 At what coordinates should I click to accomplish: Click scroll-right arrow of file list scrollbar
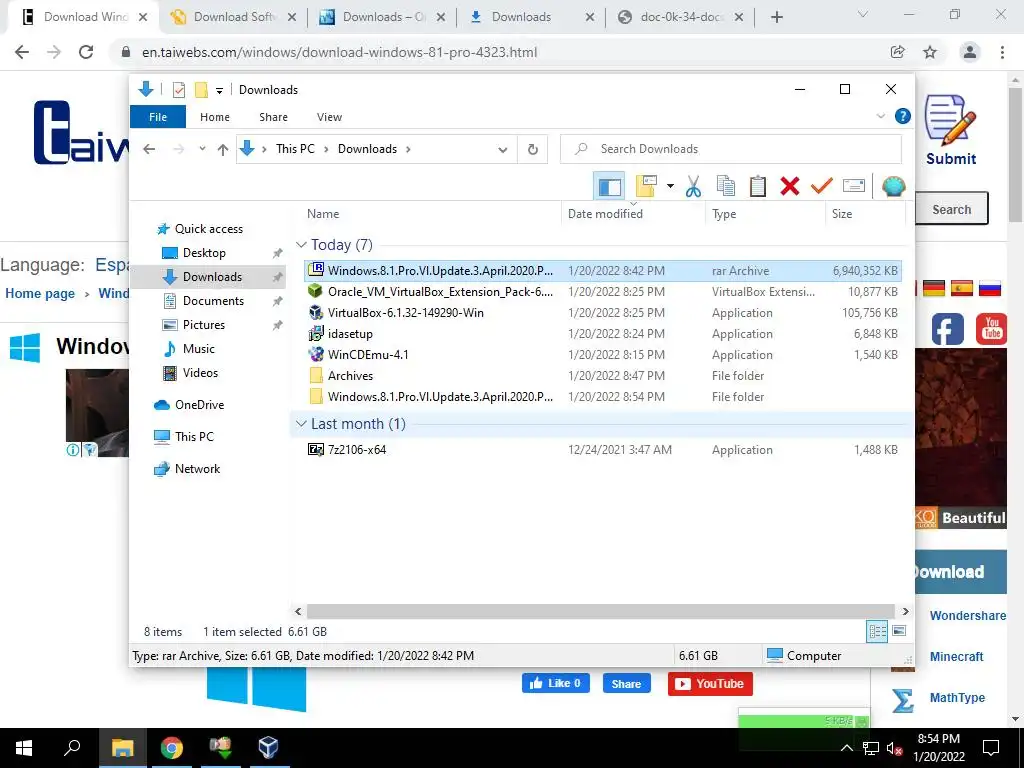pos(905,611)
